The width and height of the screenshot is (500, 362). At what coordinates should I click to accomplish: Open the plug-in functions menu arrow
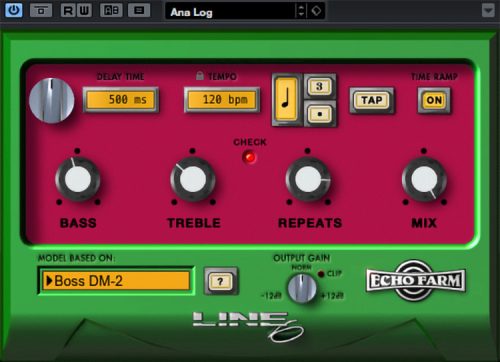pos(488,11)
